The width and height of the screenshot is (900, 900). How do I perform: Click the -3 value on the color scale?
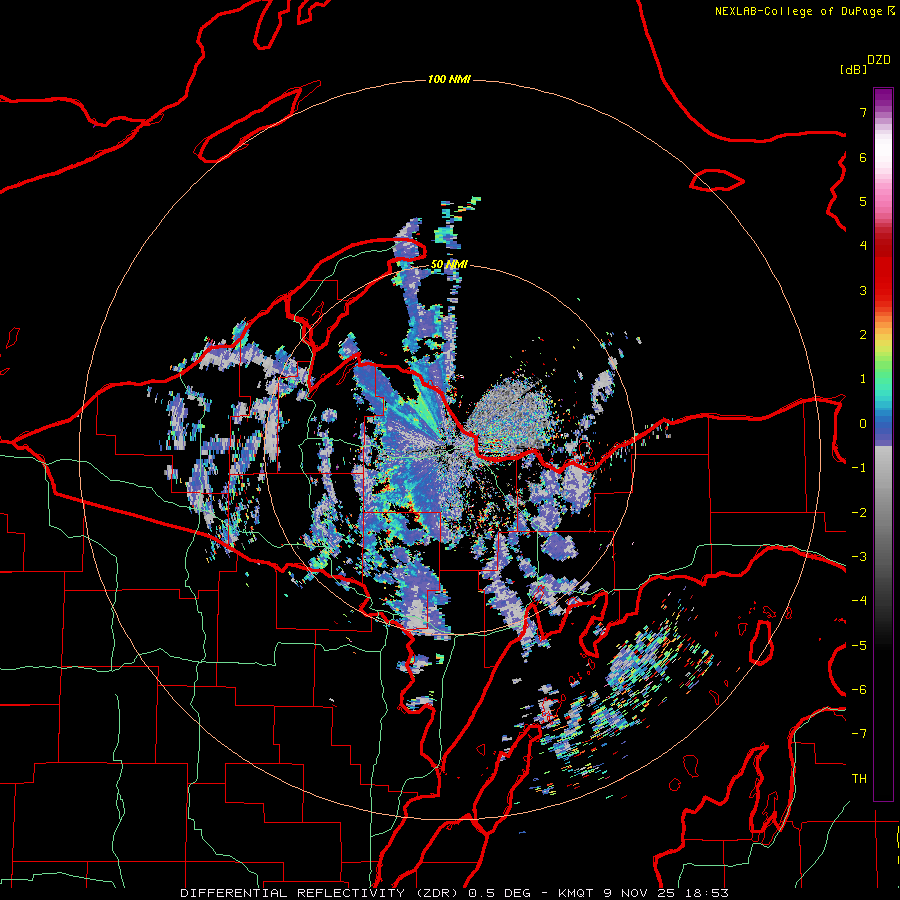pos(859,557)
